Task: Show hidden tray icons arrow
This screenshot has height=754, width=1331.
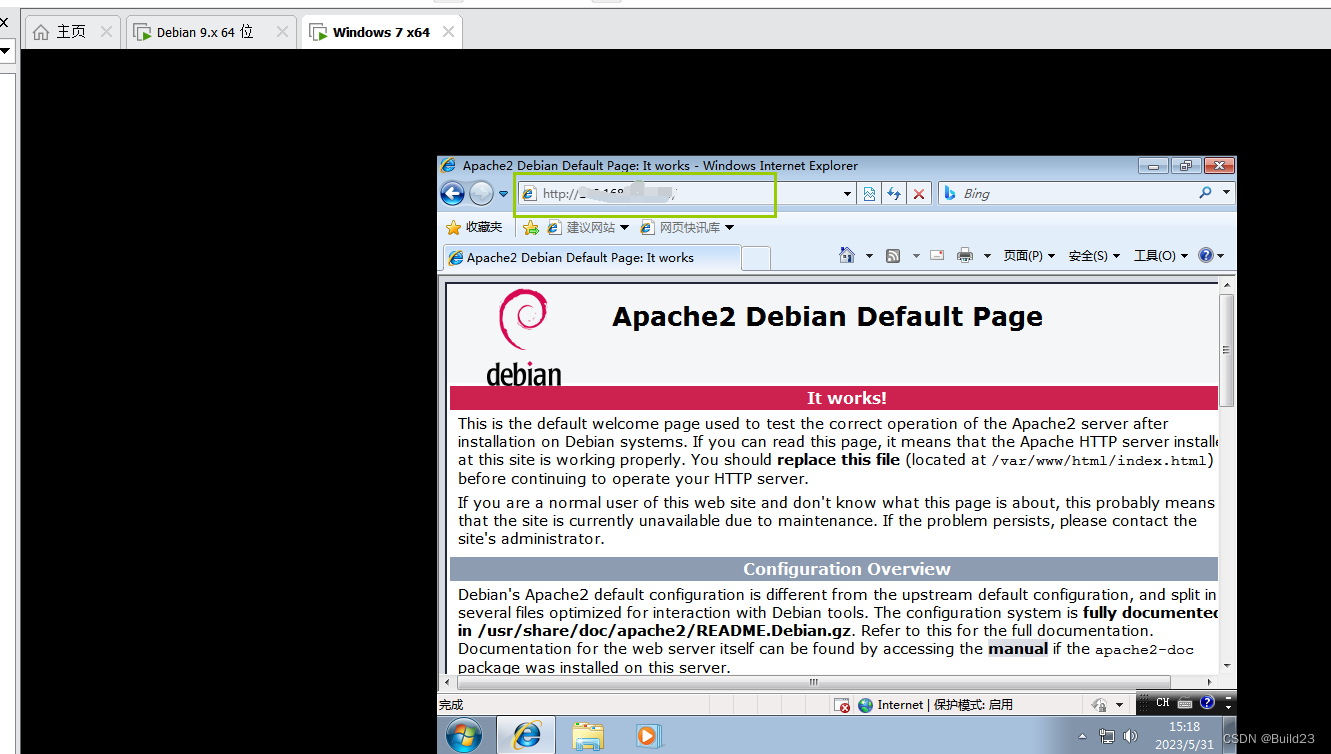Action: [1082, 737]
